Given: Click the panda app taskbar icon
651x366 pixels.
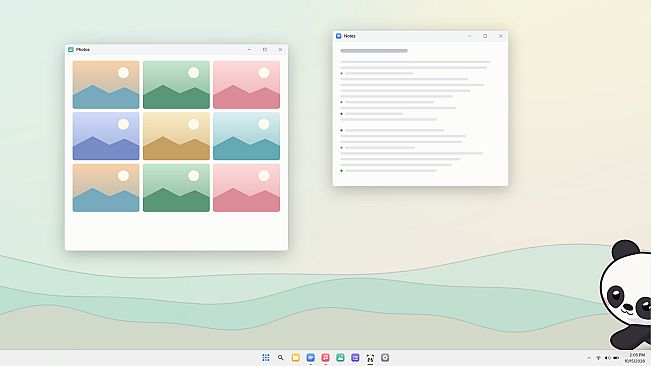Looking at the screenshot, I should click(x=370, y=357).
